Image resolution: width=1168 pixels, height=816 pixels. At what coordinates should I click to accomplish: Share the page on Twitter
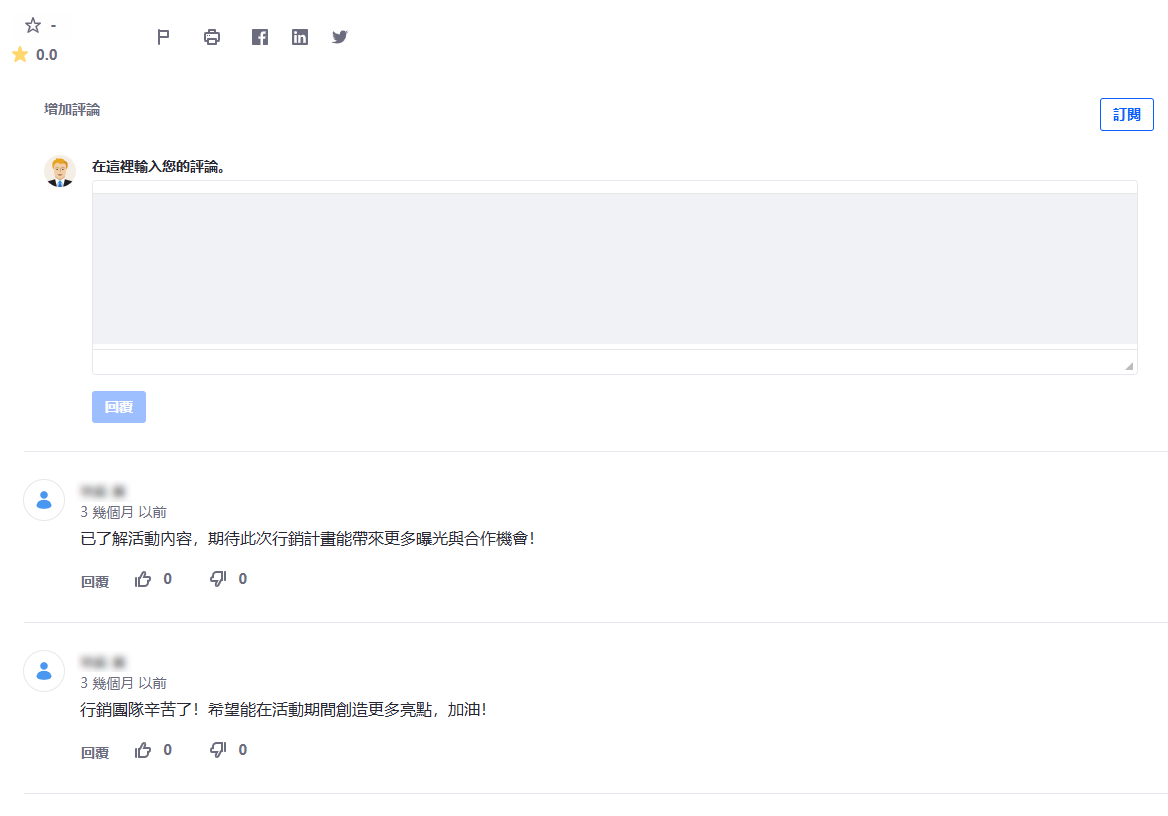(x=339, y=36)
